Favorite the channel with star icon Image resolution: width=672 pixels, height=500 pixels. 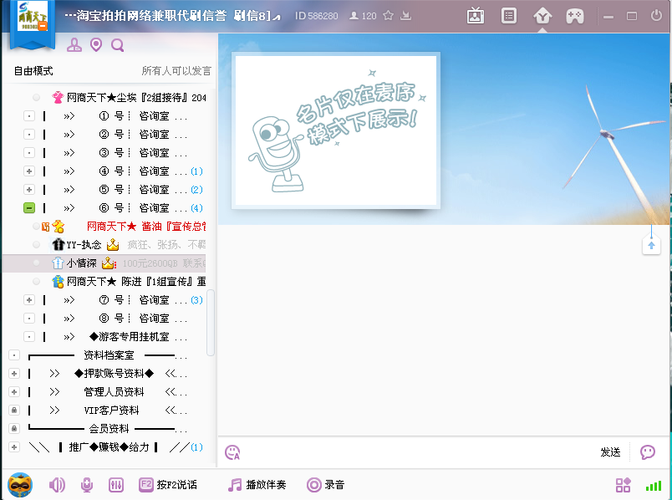(x=388, y=16)
